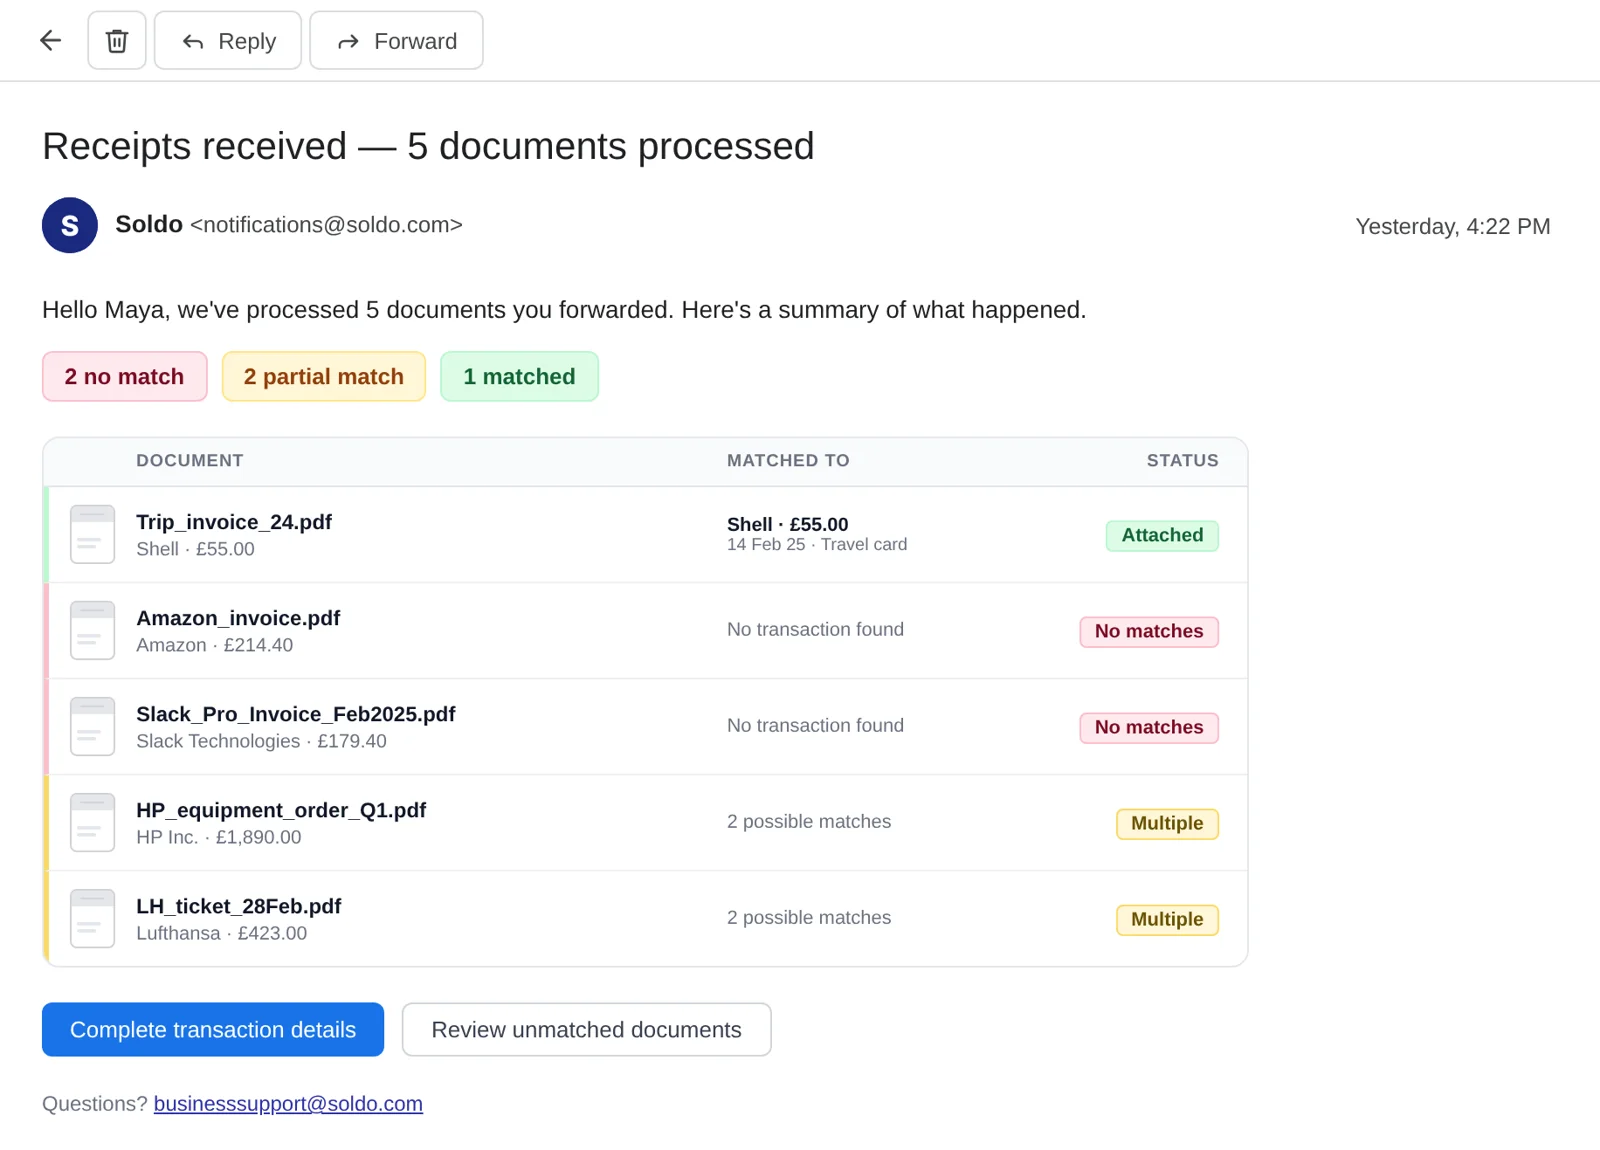Click 'Lufthansa · £423.00' subtext
Screen dimensions: 1600x1150
[x=222, y=933]
